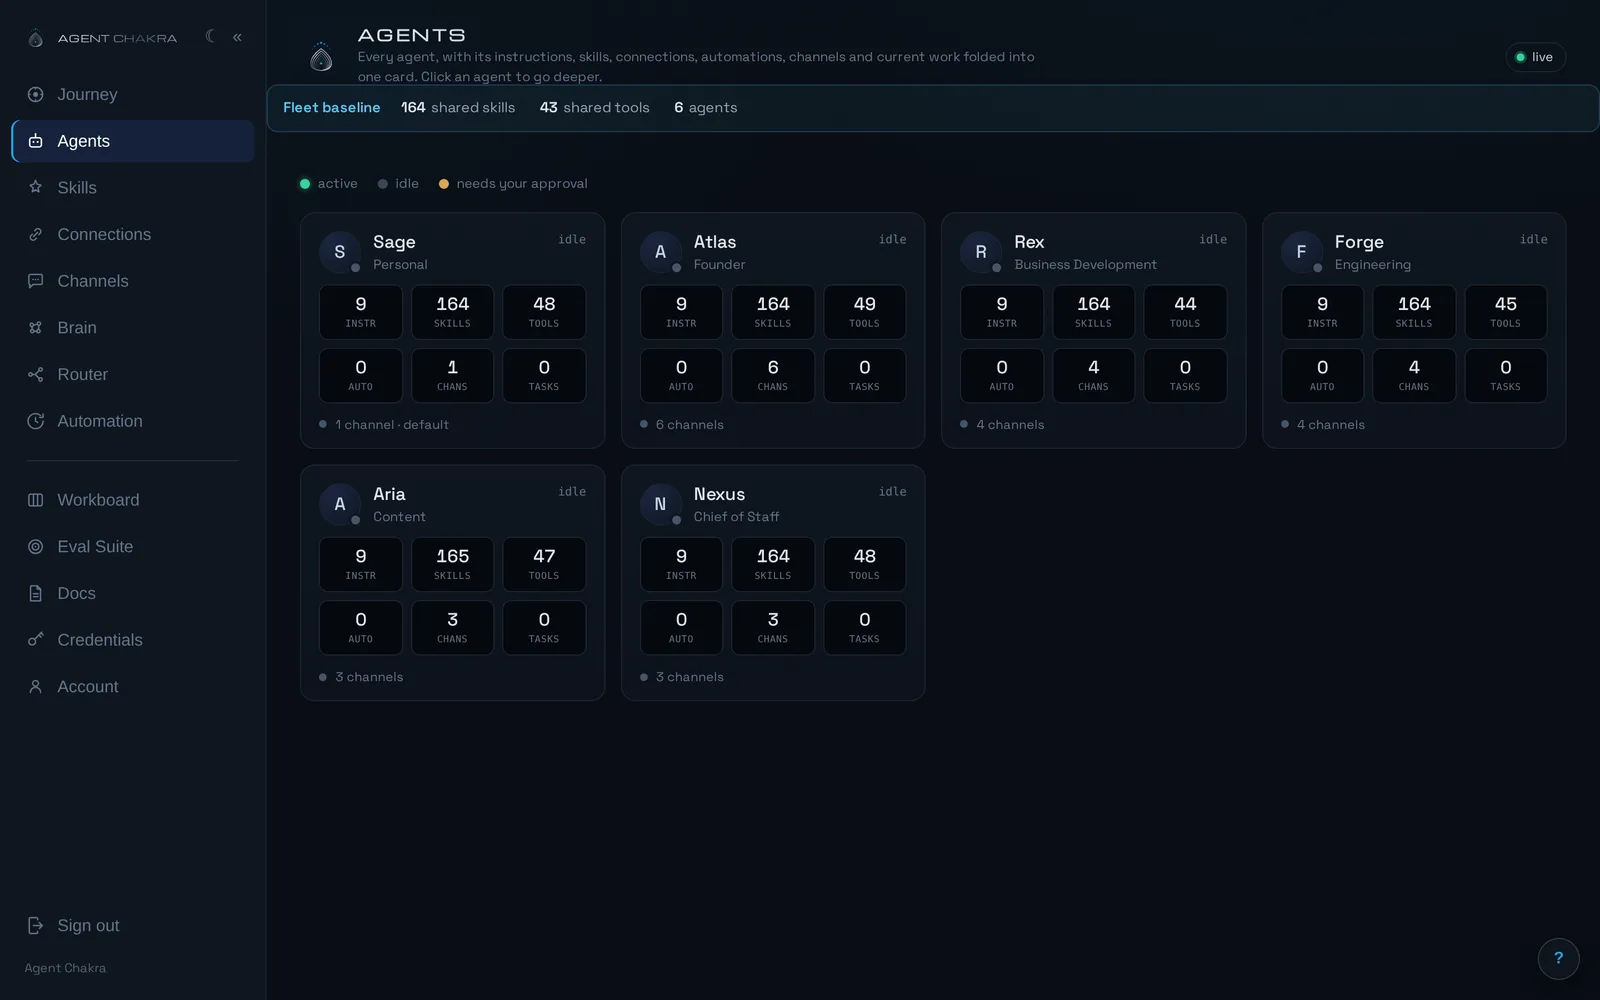Toggle dark mode moon icon
Viewport: 1600px width, 1000px height.
click(210, 36)
